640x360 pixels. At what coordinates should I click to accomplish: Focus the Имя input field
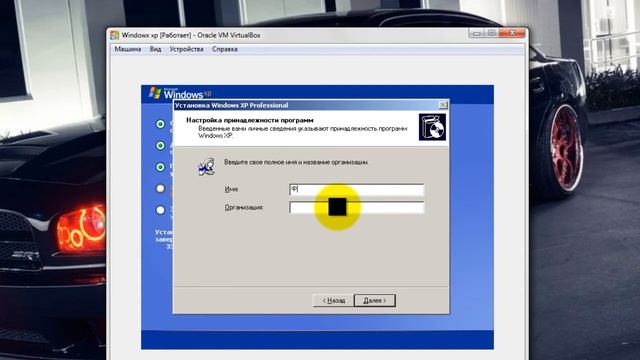pyautogui.click(x=357, y=190)
